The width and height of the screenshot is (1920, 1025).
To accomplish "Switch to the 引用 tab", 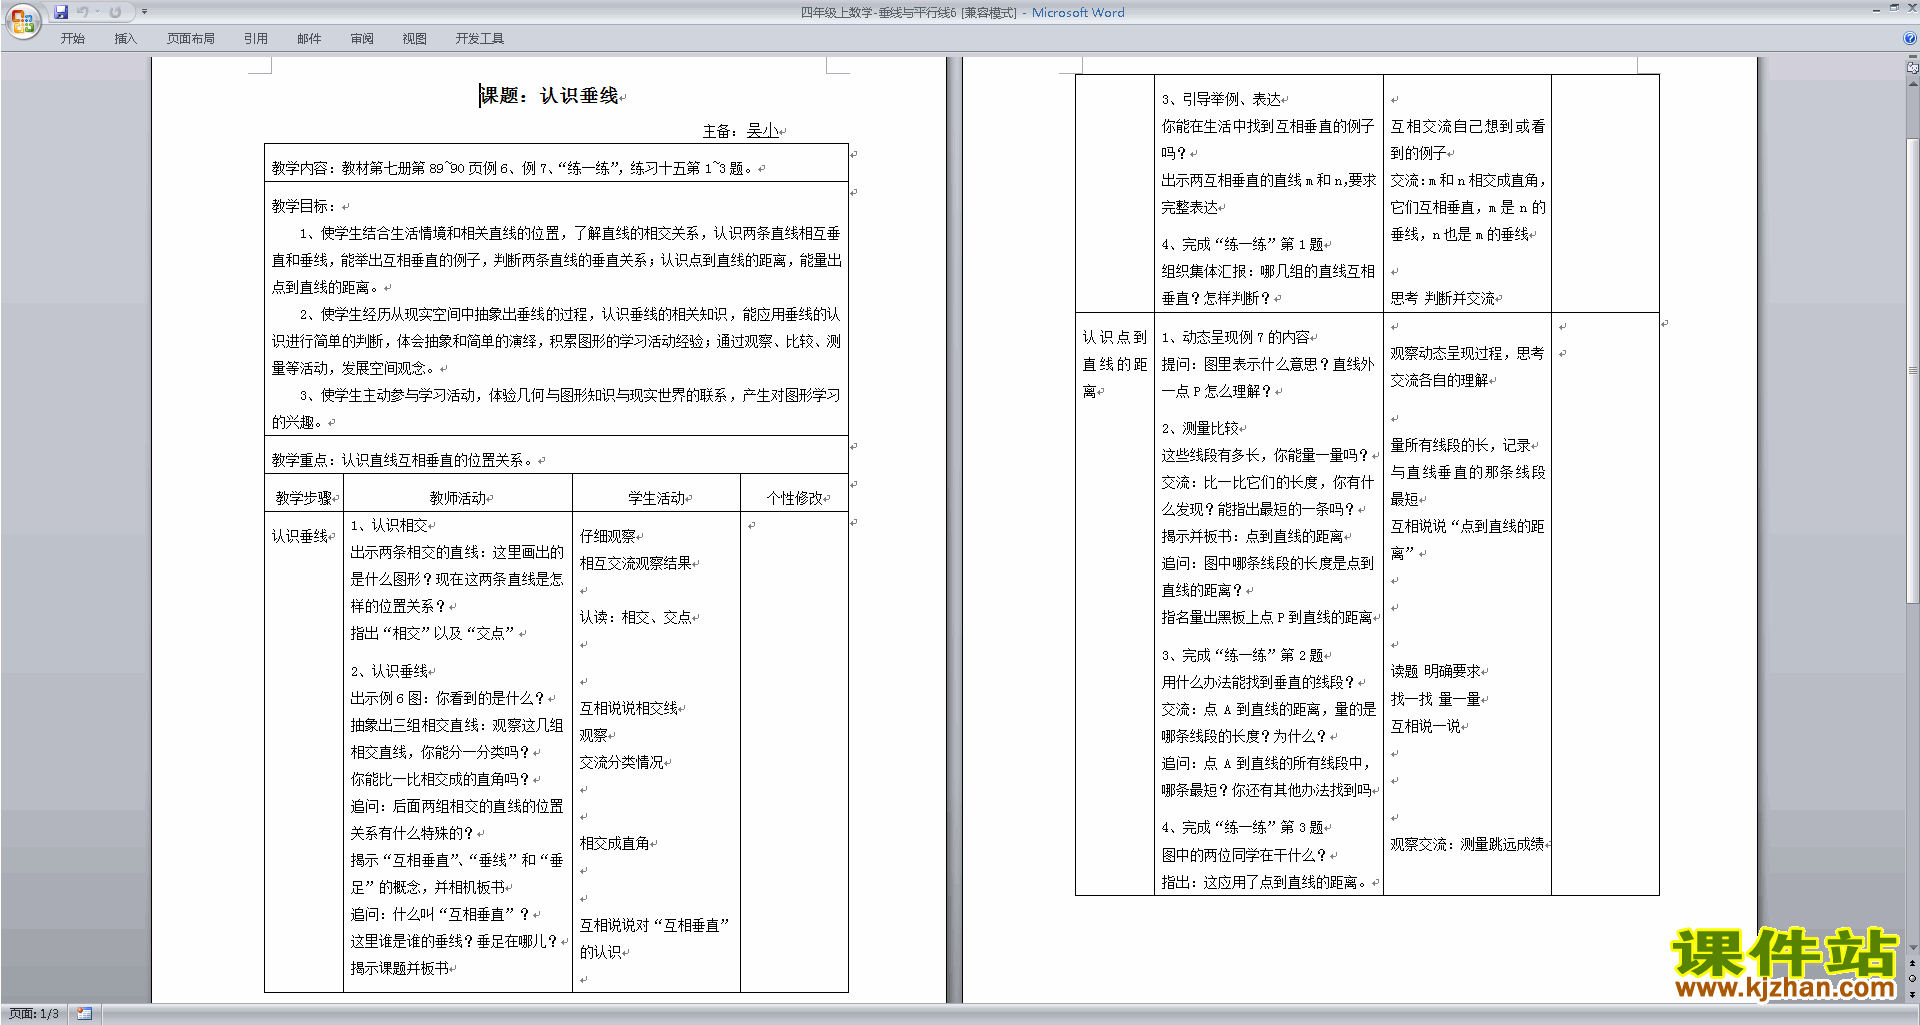I will [256, 38].
